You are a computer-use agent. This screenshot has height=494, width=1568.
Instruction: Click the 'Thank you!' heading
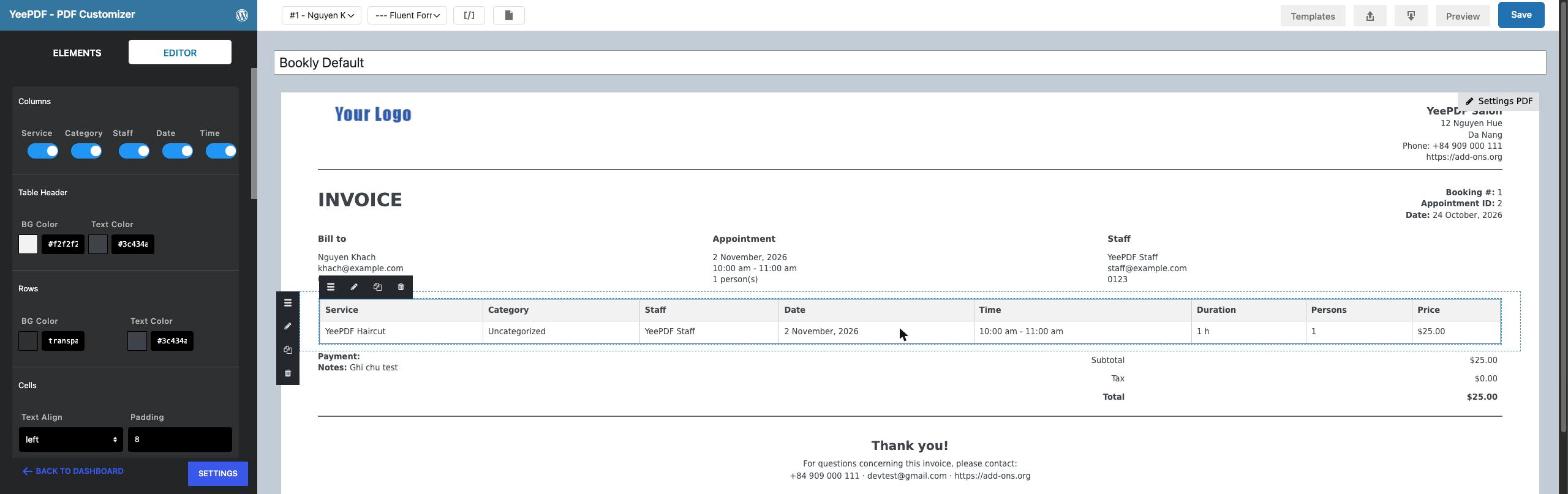[x=910, y=446]
